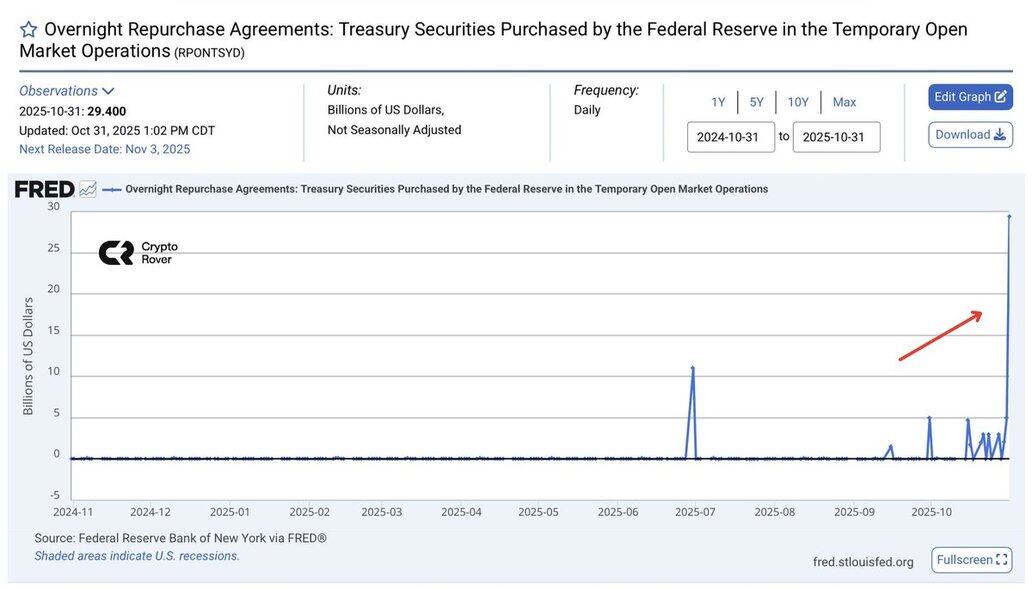
Task: Click the pencil icon on Edit Graph
Action: pyautogui.click(x=1000, y=97)
